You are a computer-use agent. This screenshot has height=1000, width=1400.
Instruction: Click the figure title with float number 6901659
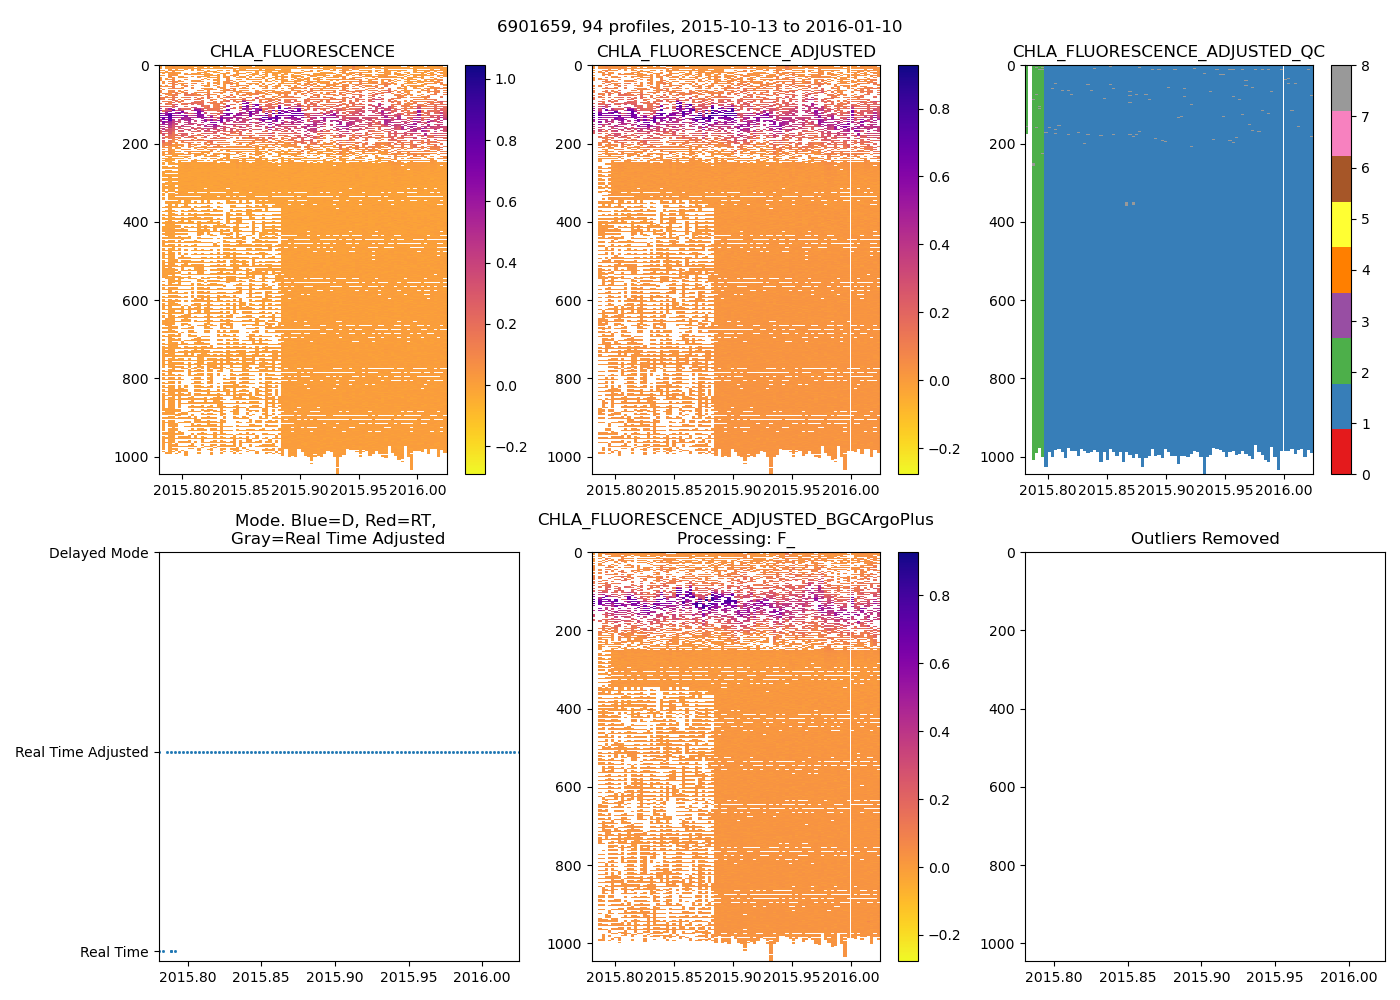click(x=699, y=27)
